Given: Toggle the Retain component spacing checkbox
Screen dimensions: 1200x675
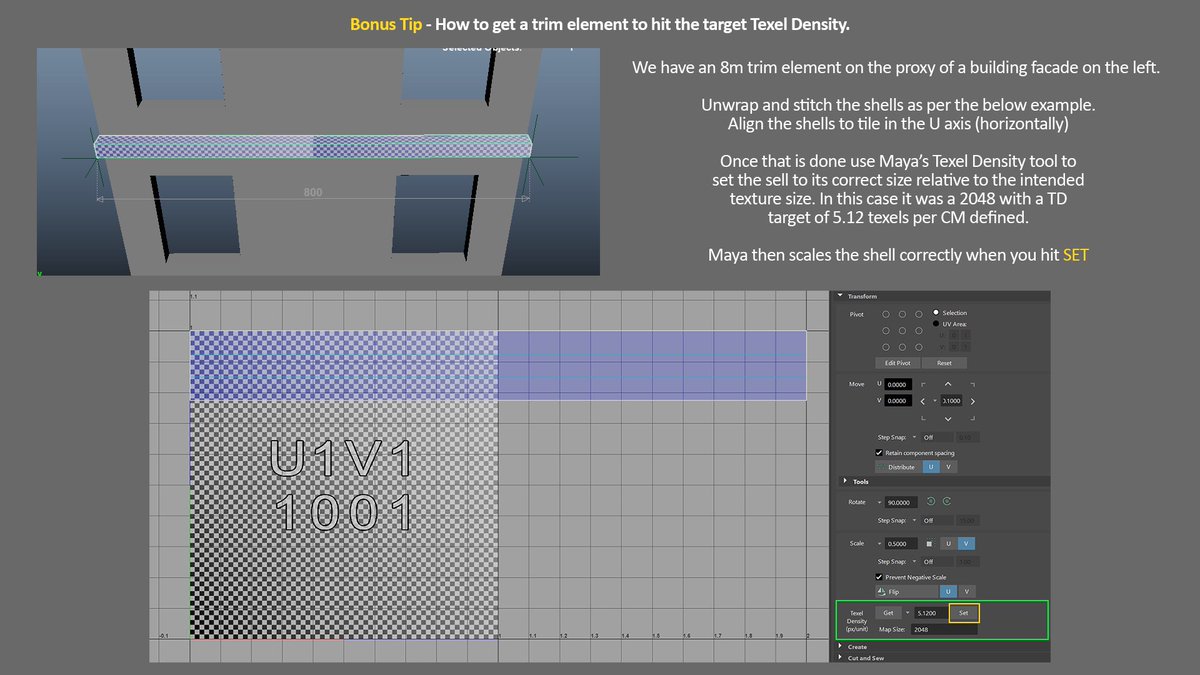Looking at the screenshot, I should (x=878, y=452).
